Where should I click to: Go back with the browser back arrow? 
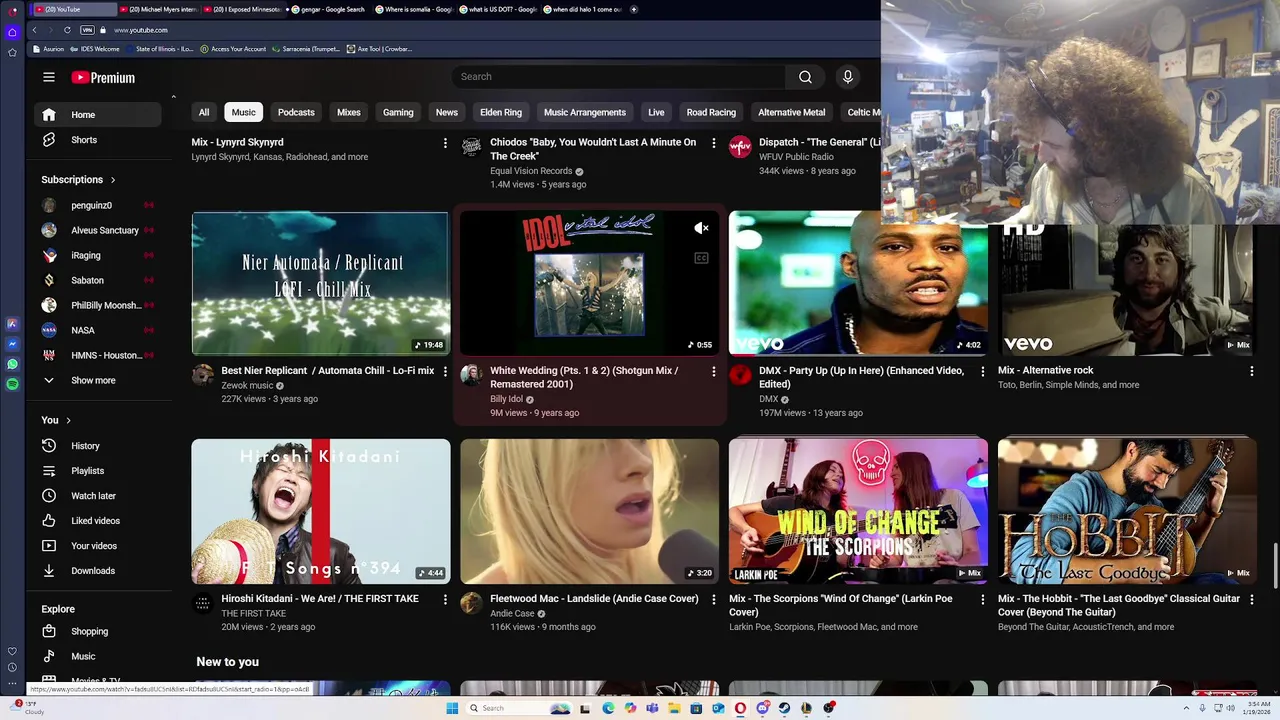pos(34,30)
